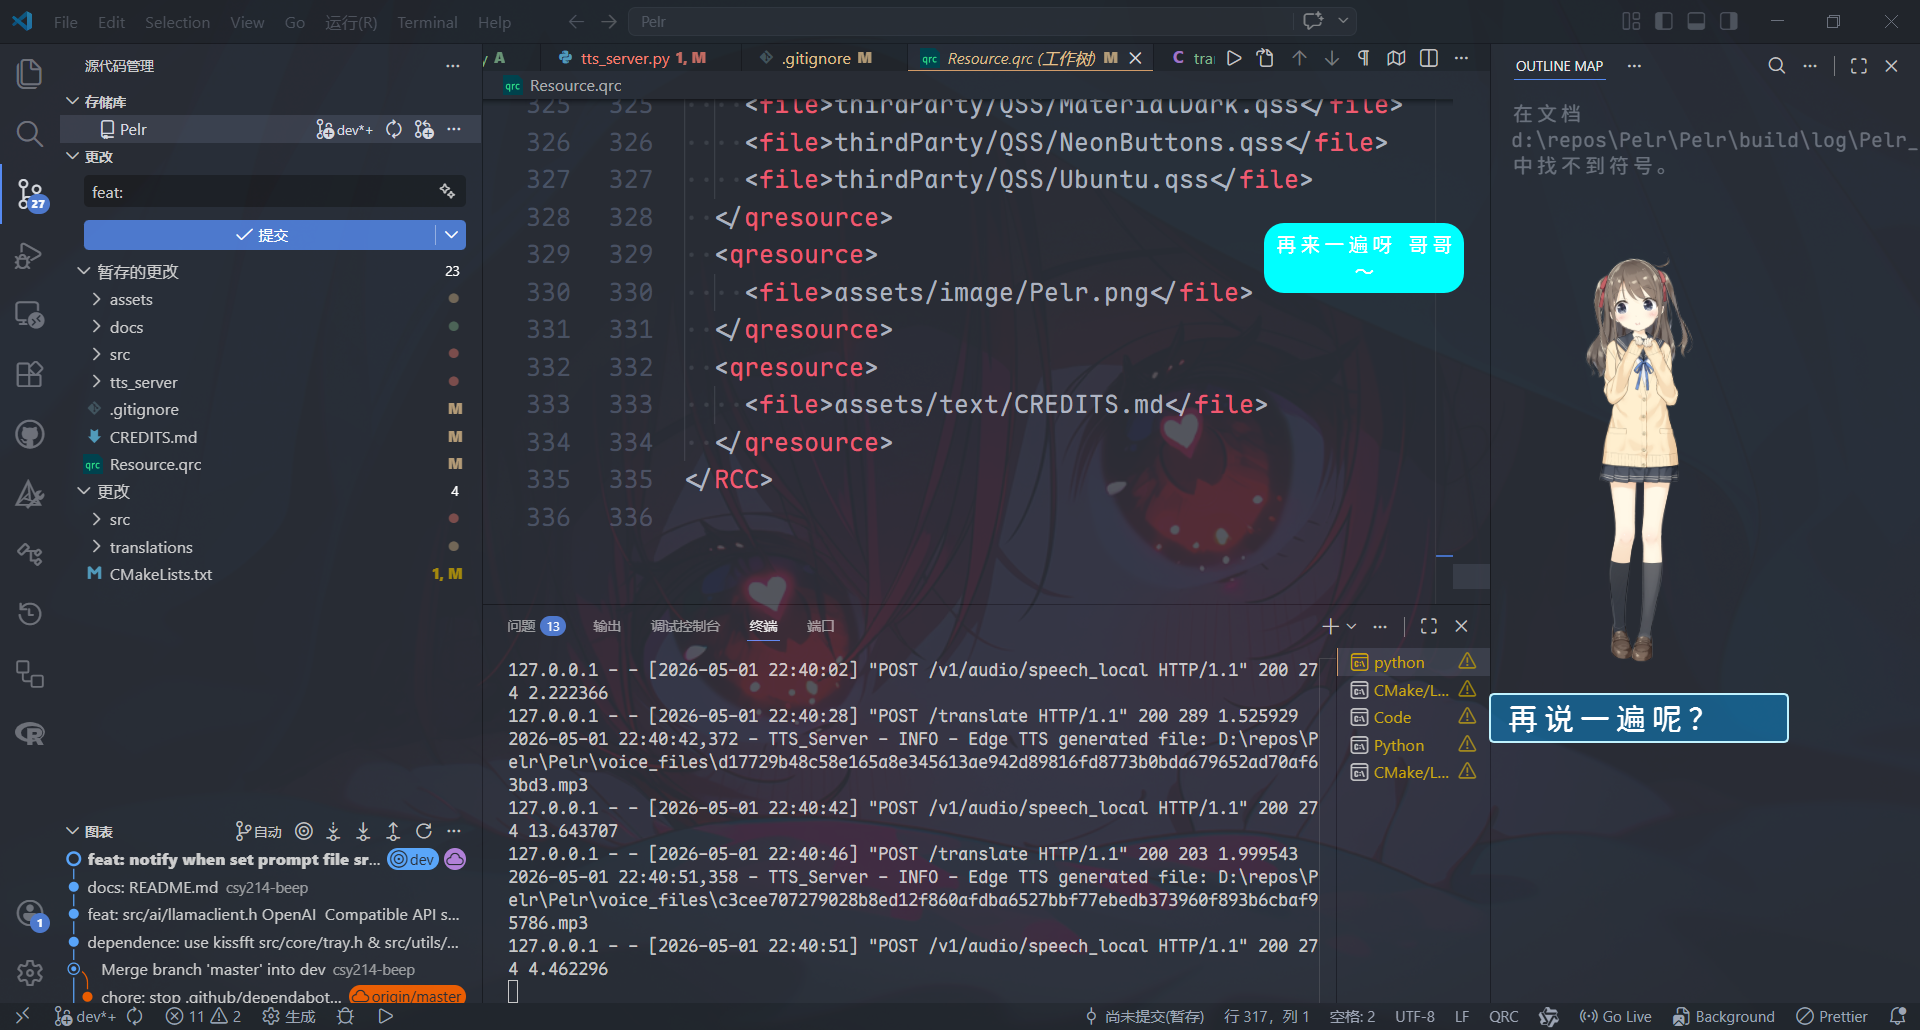Maximize the terminal panel size
This screenshot has width=1920, height=1030.
1429,626
